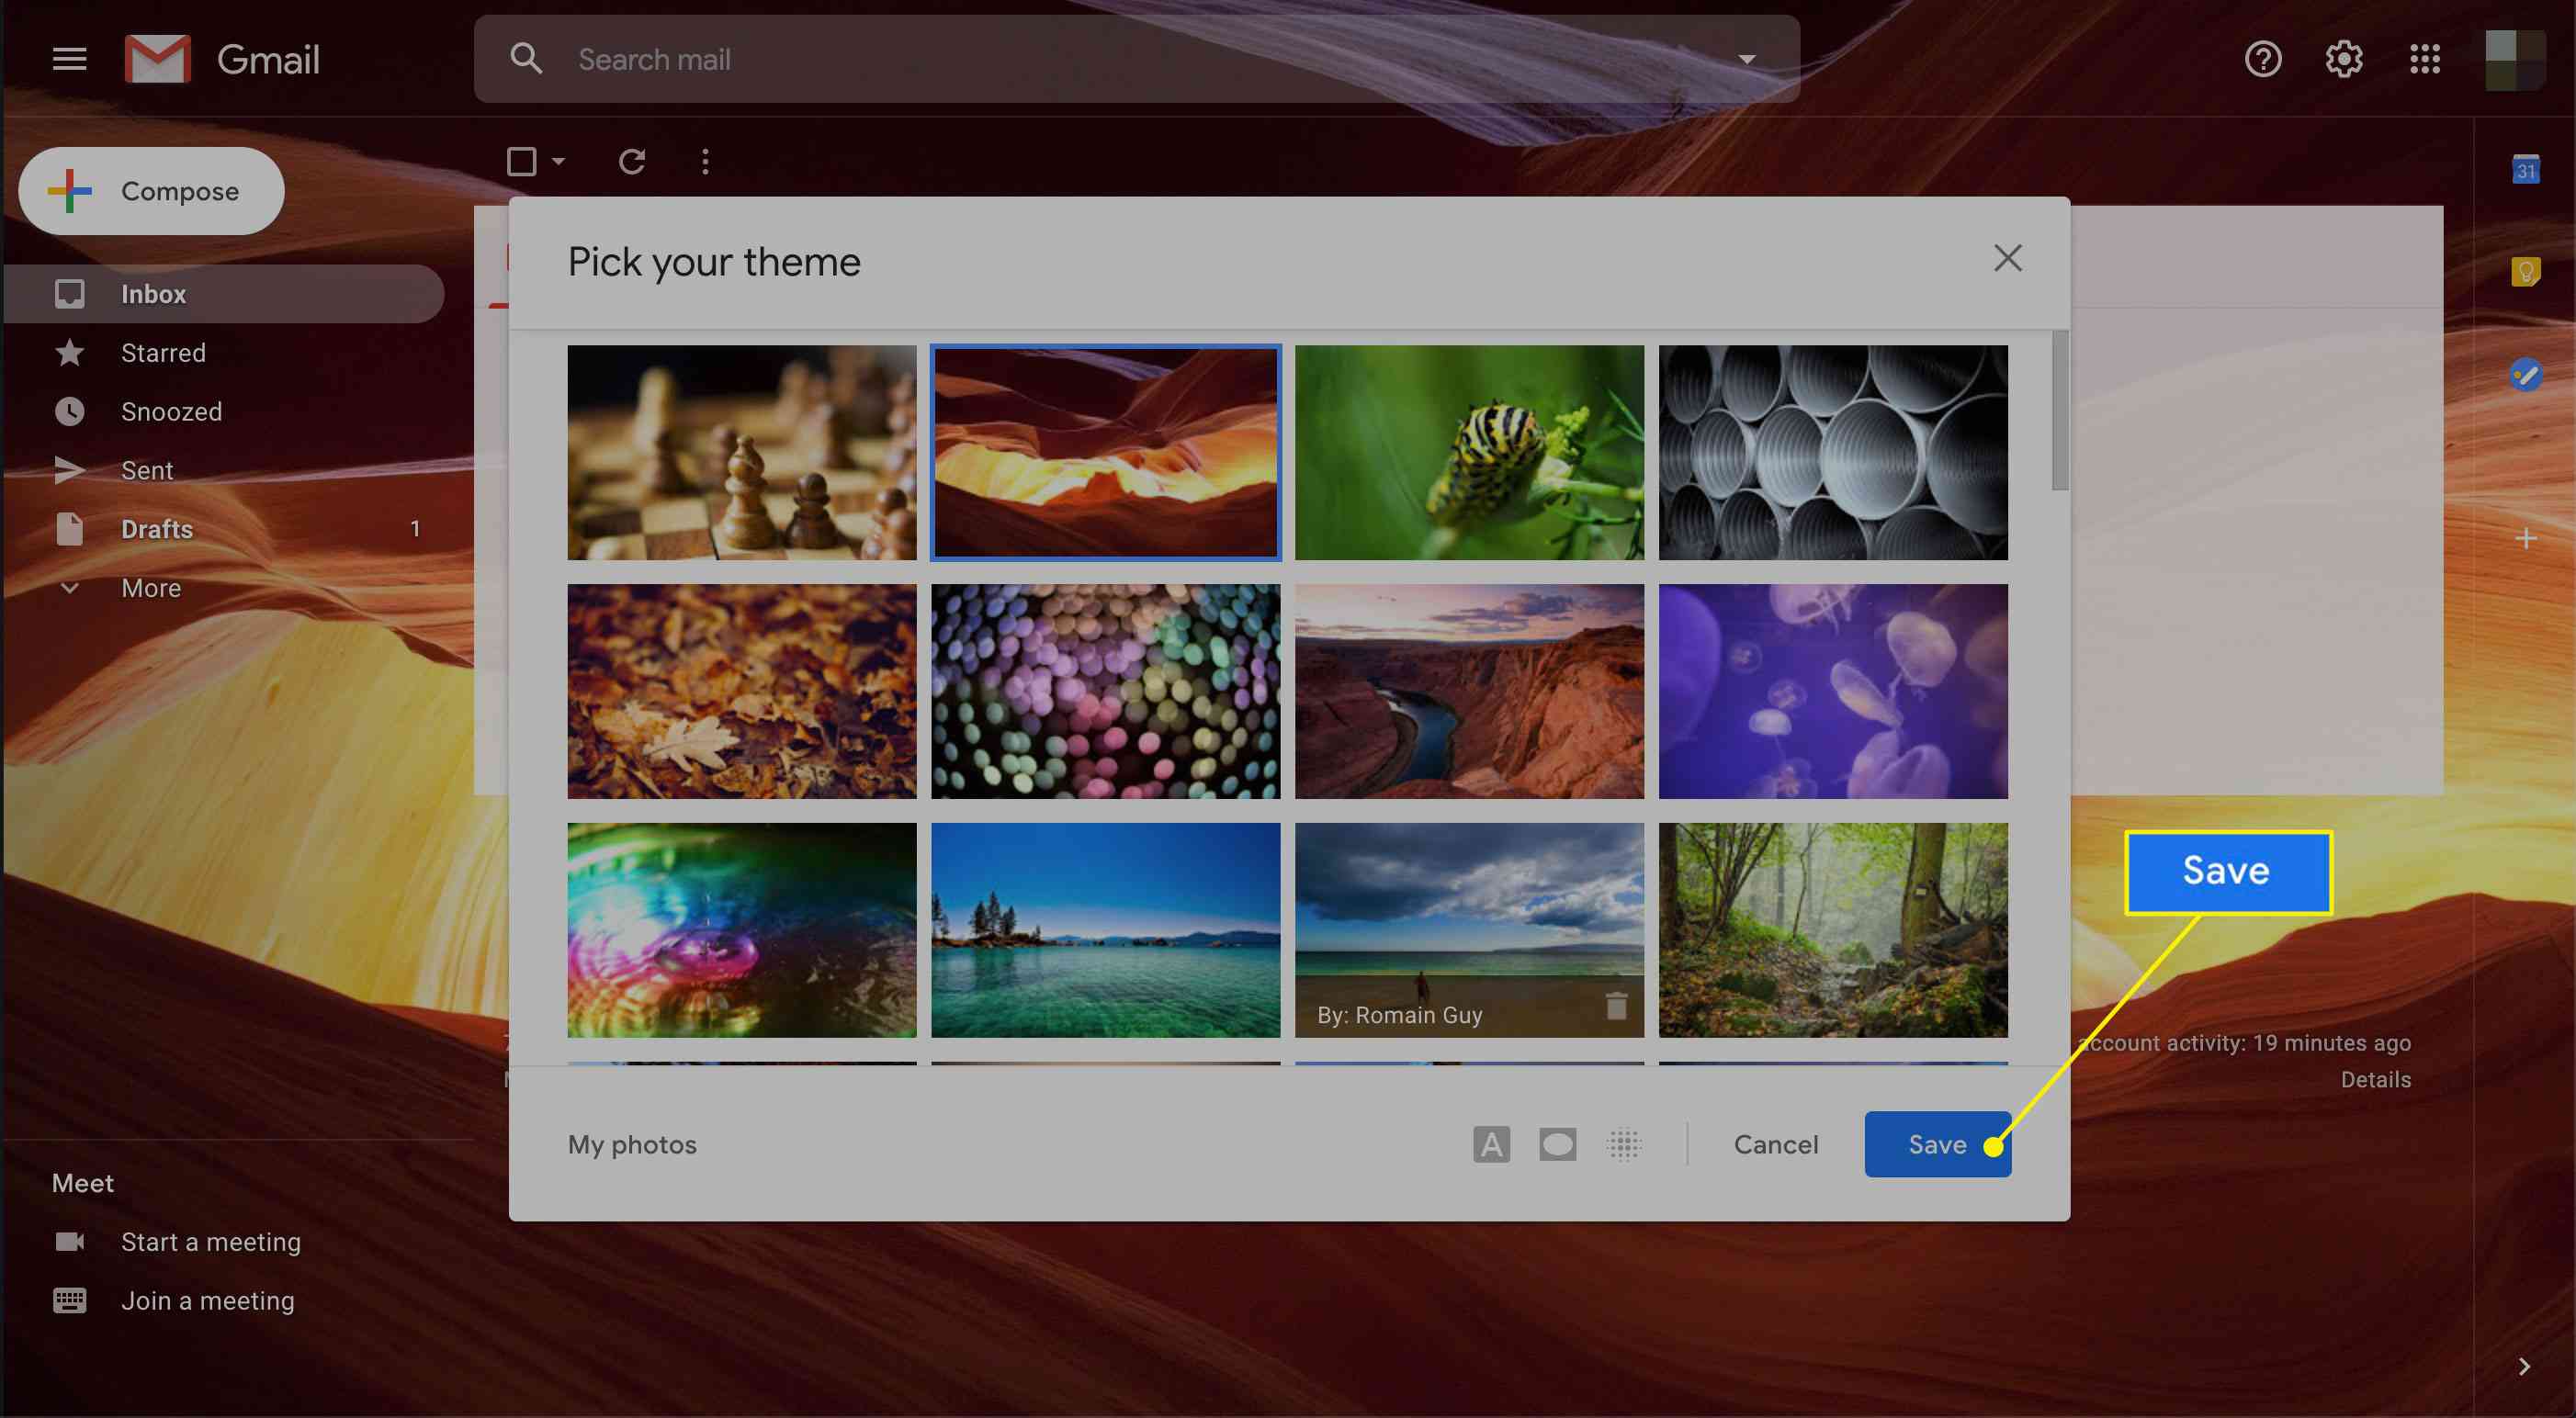Select the river canyon aerial theme

click(x=1469, y=690)
